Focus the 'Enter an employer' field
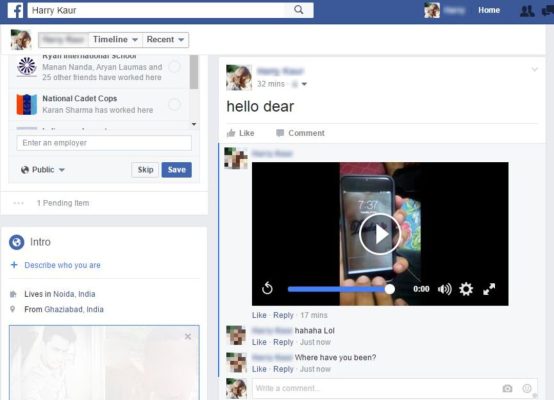The width and height of the screenshot is (554, 400). tap(104, 143)
